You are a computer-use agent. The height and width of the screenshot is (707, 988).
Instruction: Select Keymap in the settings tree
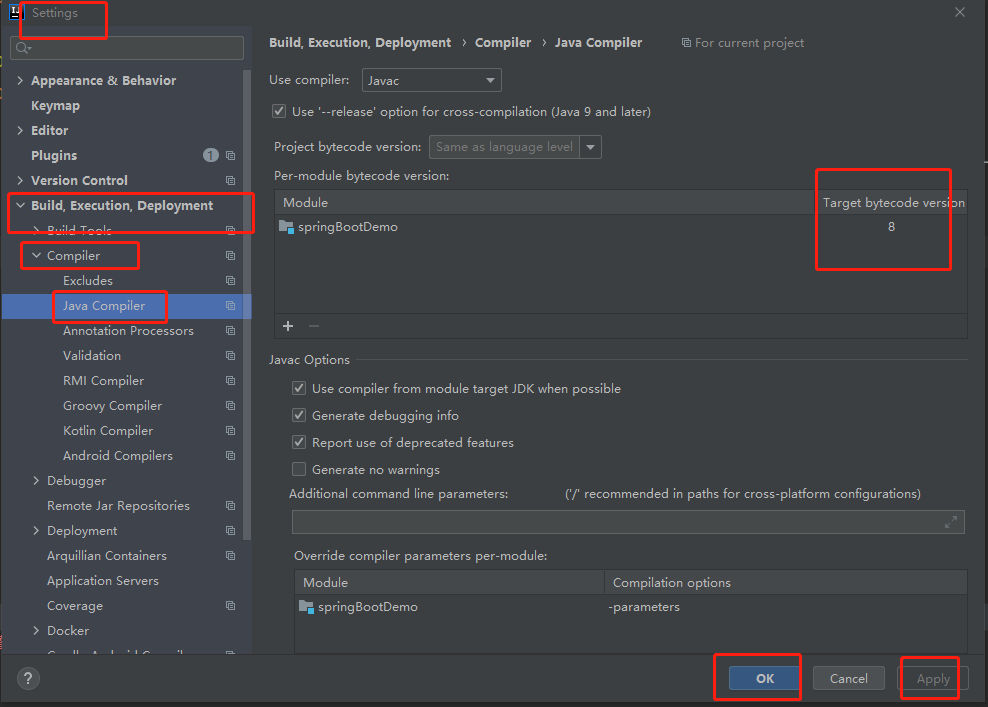55,106
